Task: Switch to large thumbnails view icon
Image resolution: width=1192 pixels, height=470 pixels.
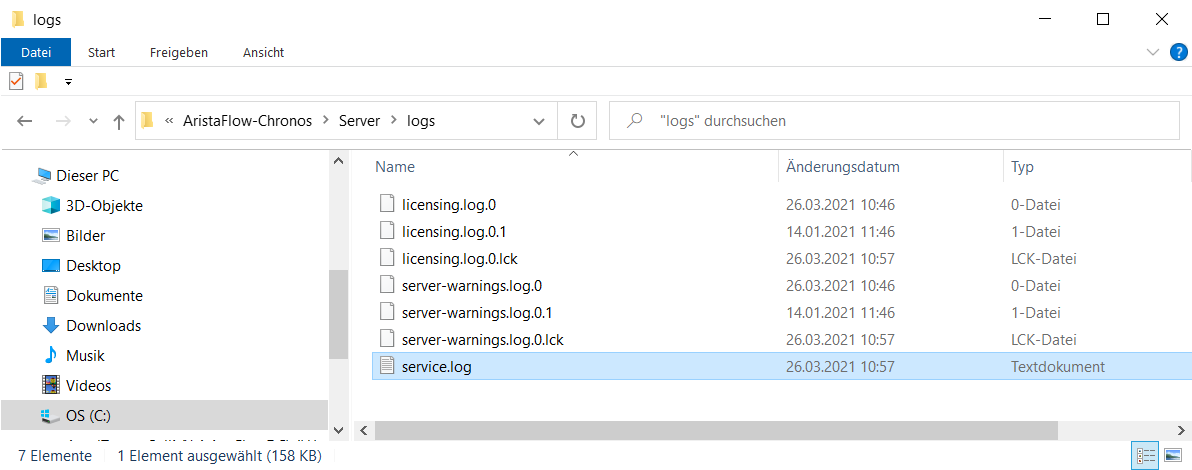Action: click(x=1172, y=456)
